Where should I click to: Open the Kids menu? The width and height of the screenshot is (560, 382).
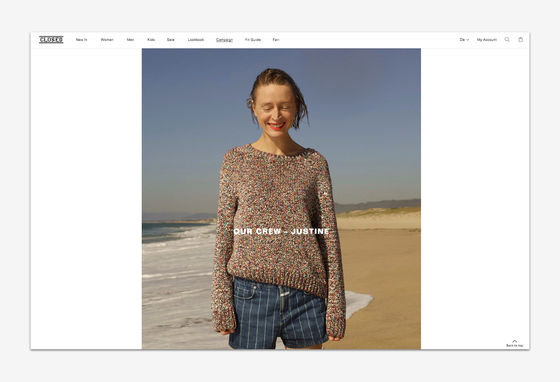coord(151,40)
